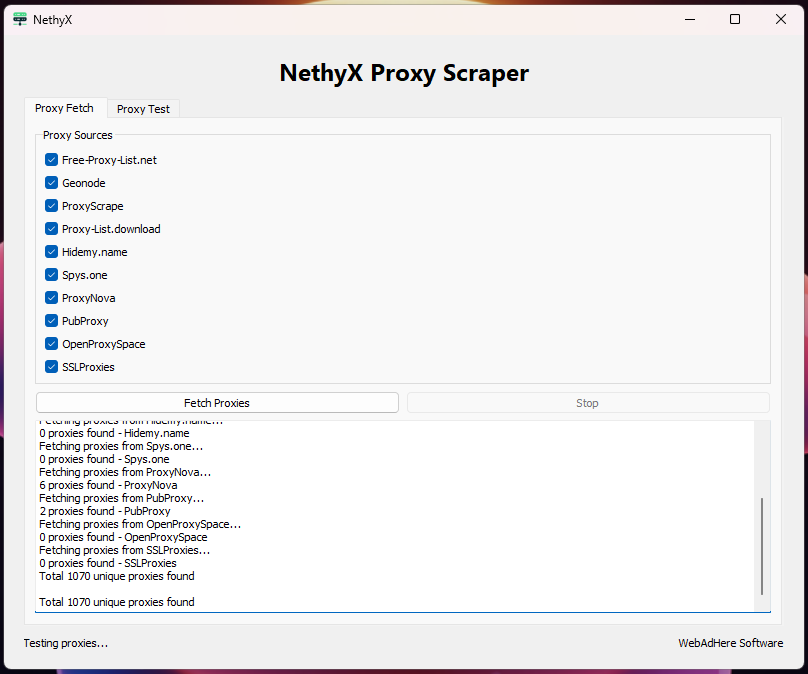Click 'Fetching proxies from ProxyNova...' log line
The width and height of the screenshot is (808, 674).
[x=125, y=473]
